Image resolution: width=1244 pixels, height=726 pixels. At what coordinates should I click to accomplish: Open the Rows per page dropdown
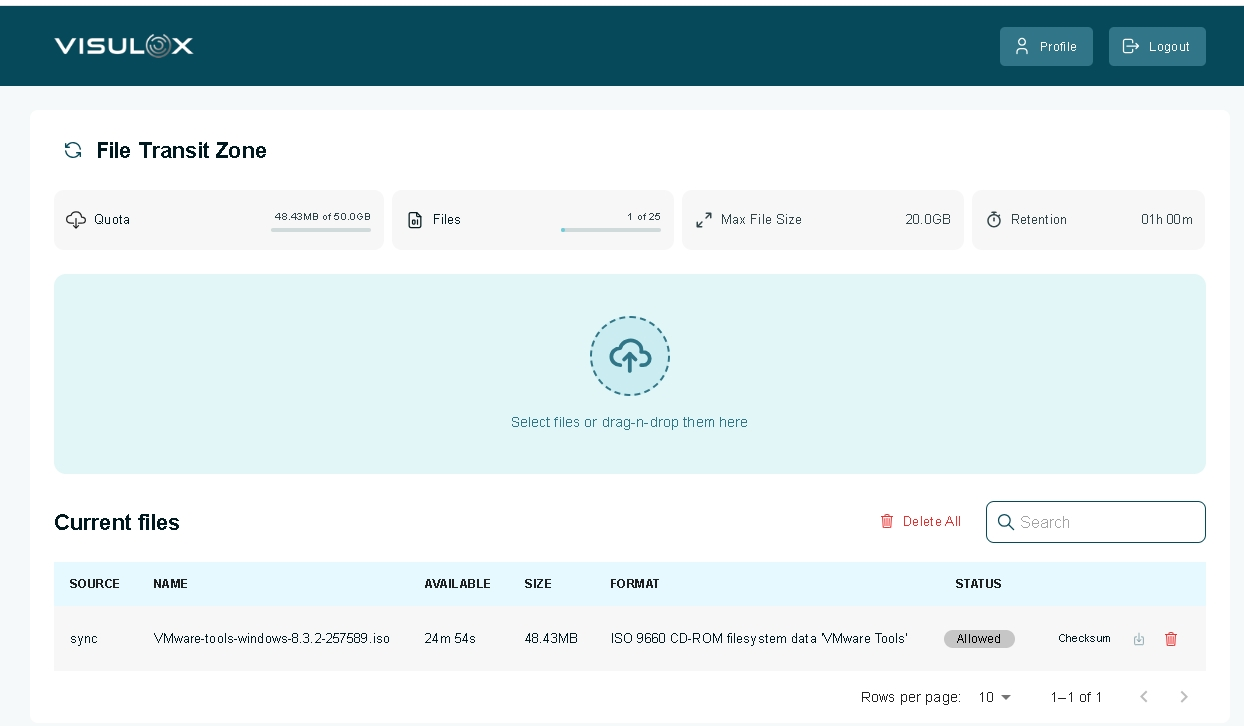click(x=995, y=697)
